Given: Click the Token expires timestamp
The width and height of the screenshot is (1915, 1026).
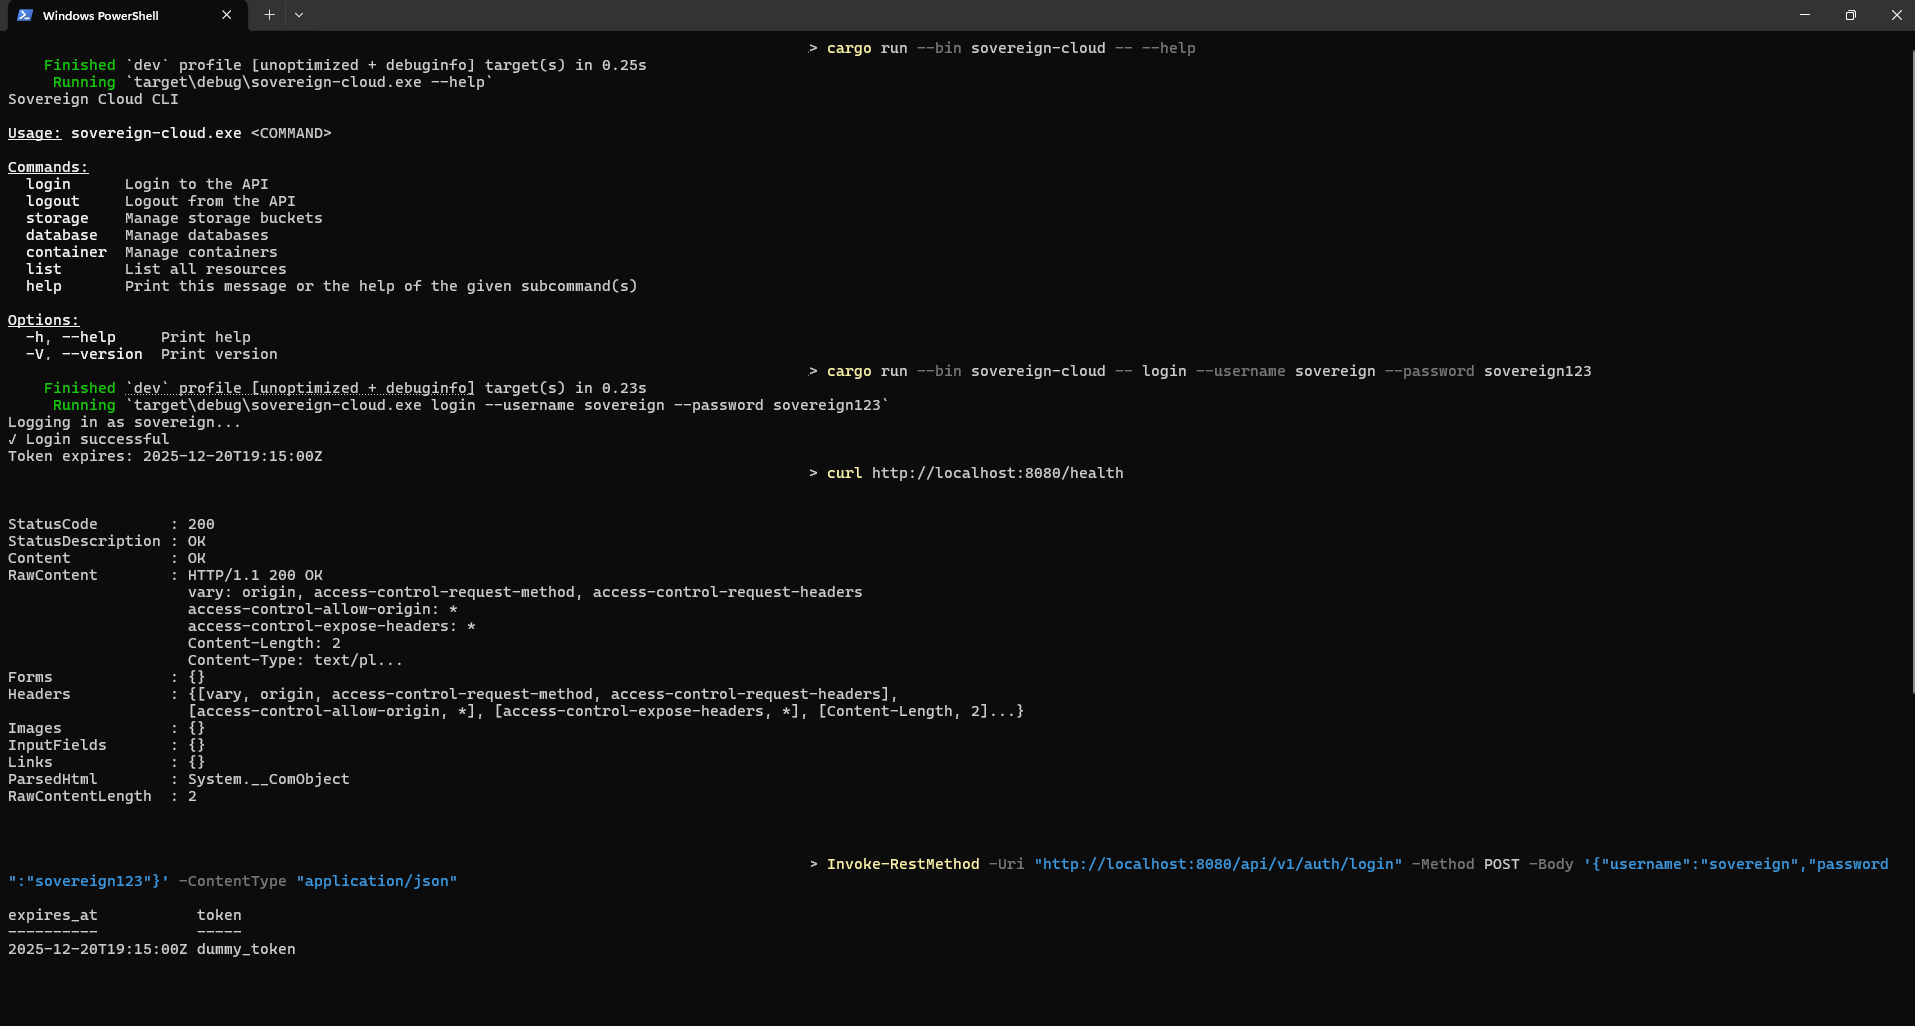Looking at the screenshot, I should (x=232, y=456).
